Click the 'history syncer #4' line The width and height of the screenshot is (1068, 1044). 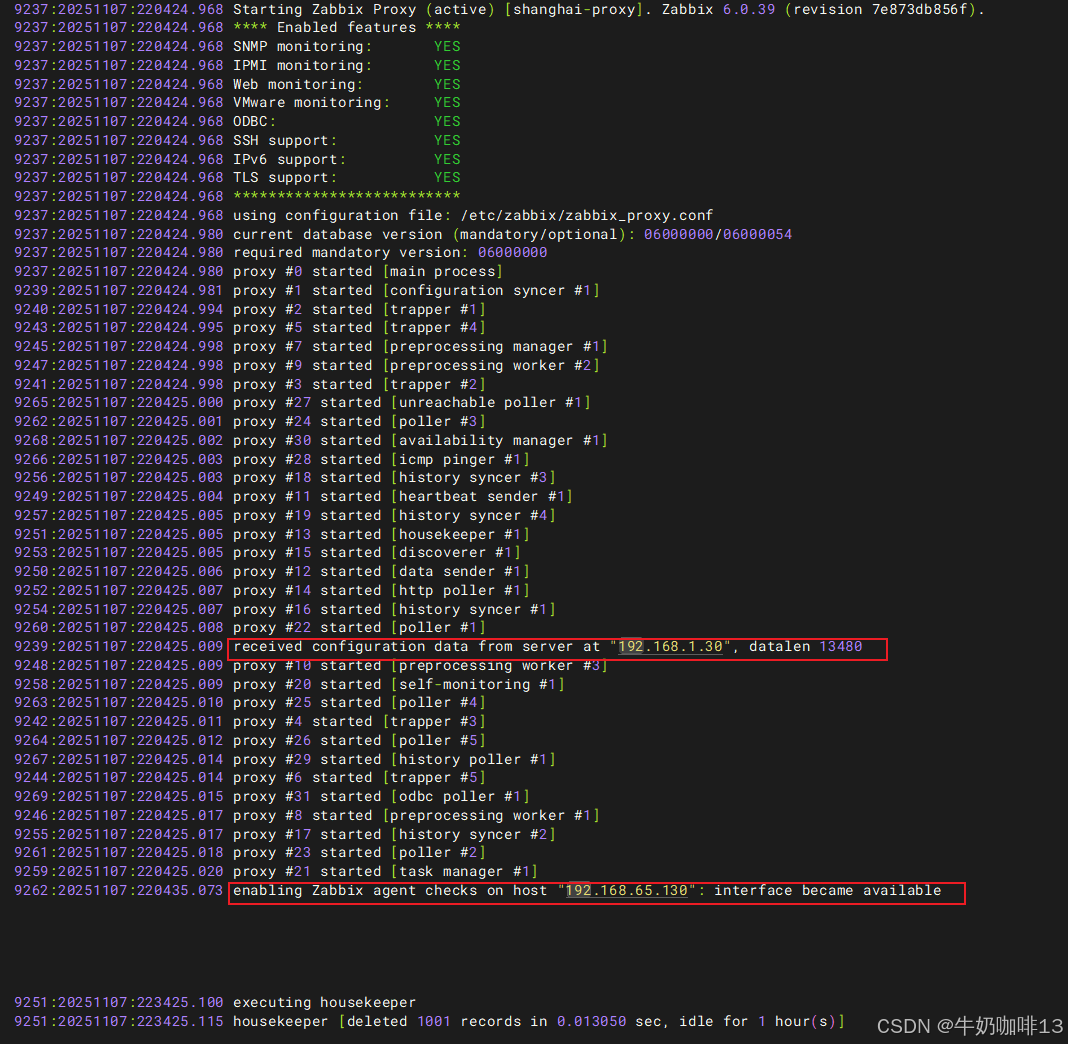(x=285, y=516)
